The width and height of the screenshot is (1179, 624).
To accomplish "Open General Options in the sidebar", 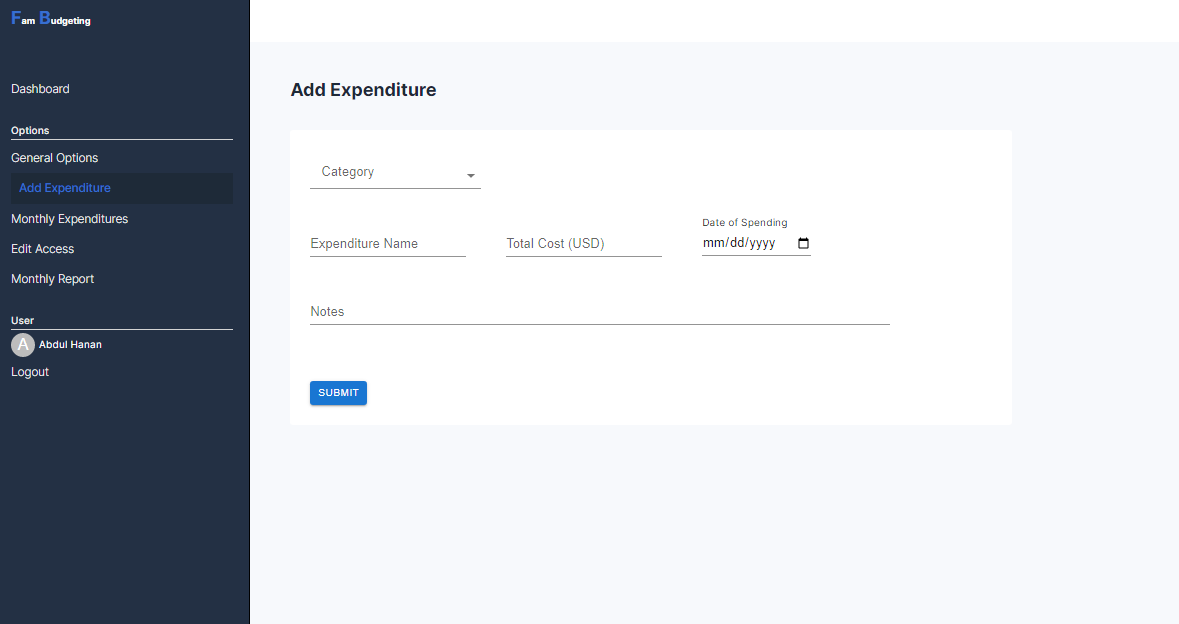I will pyautogui.click(x=55, y=158).
